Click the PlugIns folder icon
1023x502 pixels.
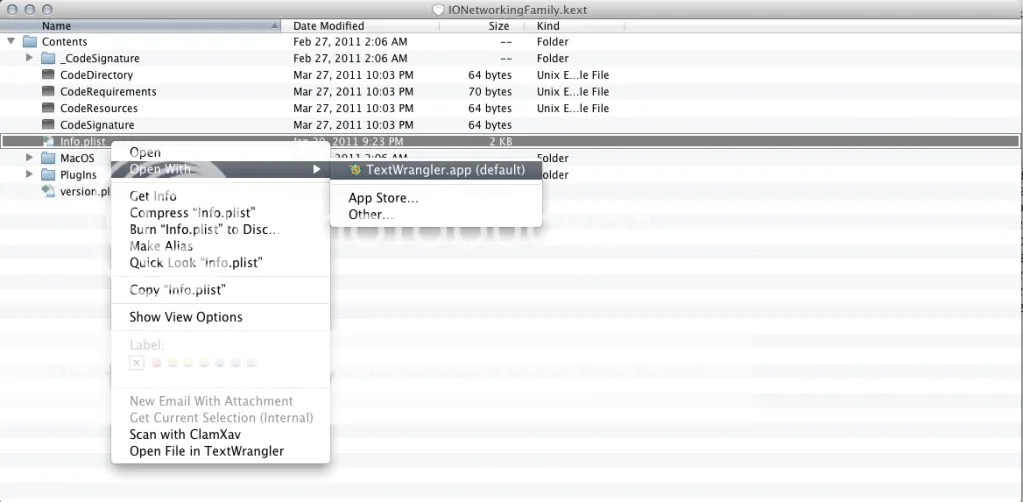[48, 175]
